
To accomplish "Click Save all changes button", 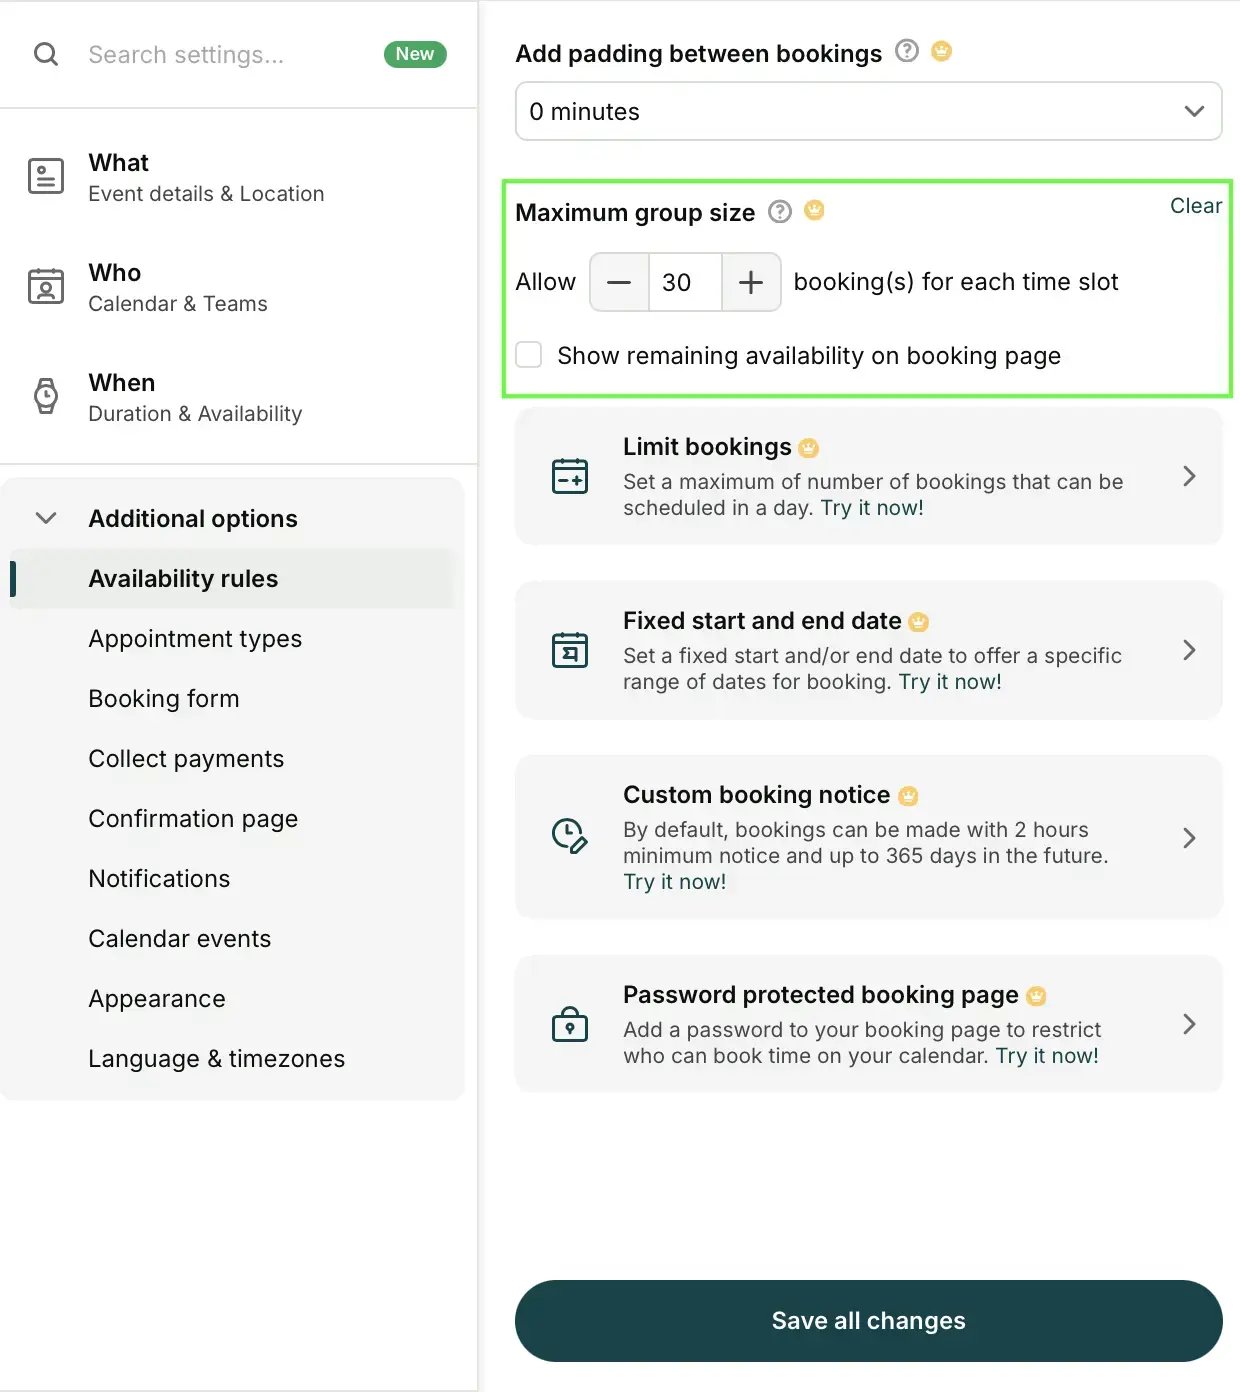I will coord(868,1321).
